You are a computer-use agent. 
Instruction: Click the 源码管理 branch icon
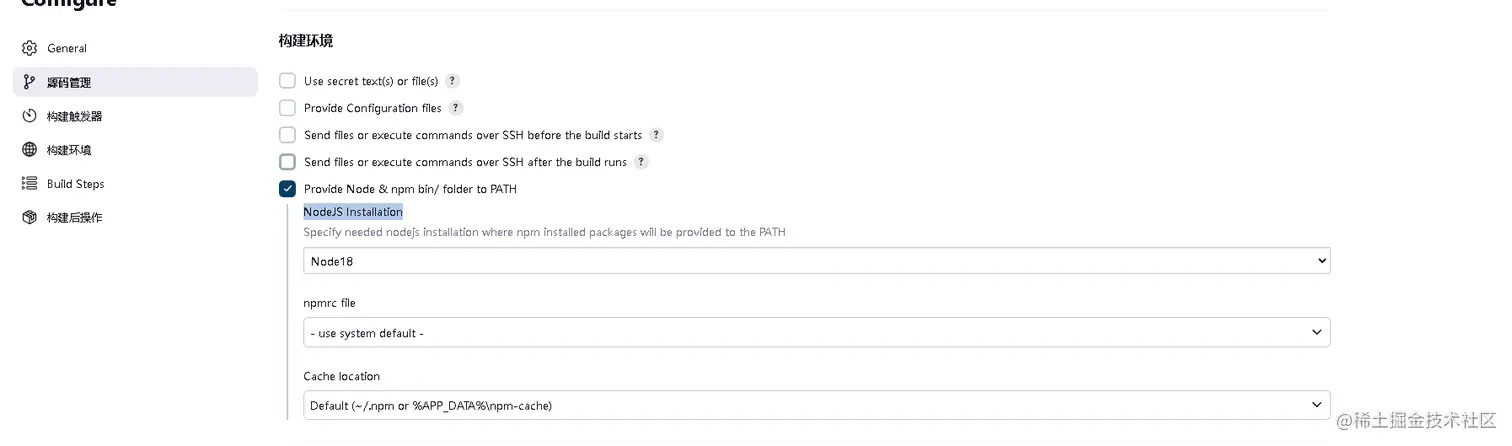[29, 82]
